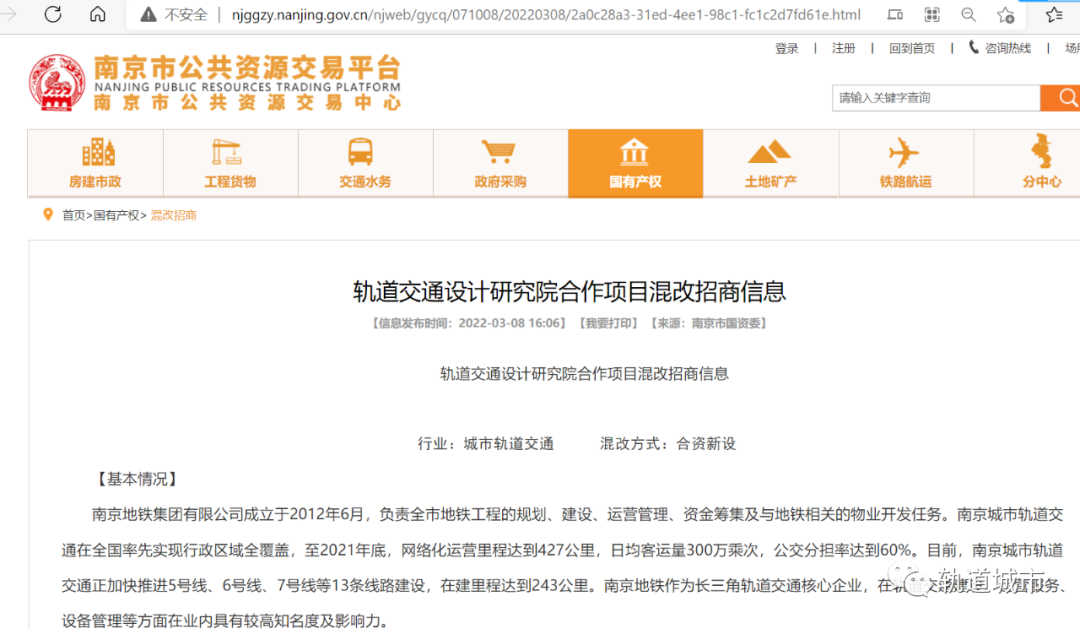Click the publish time 2022-03-08 16:06 text

(x=510, y=323)
